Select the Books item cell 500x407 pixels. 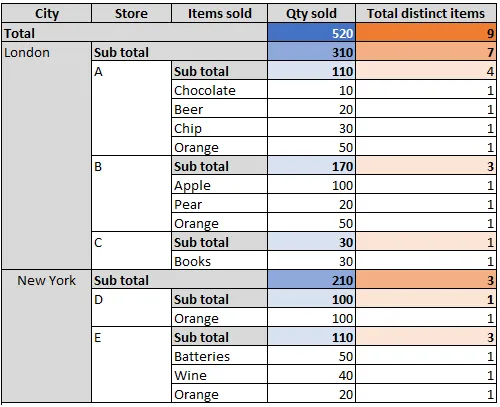coord(220,261)
